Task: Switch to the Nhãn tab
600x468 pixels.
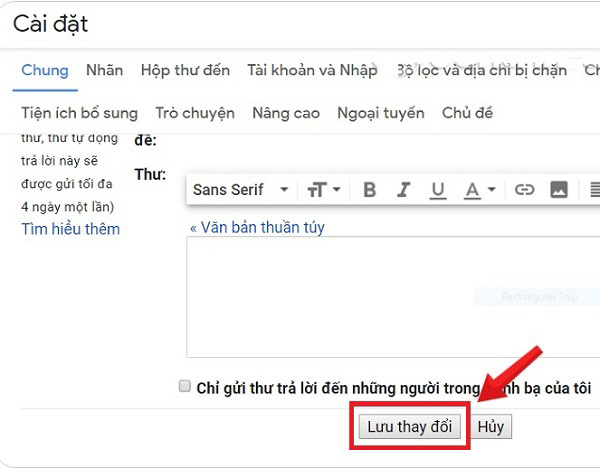Action: point(104,70)
